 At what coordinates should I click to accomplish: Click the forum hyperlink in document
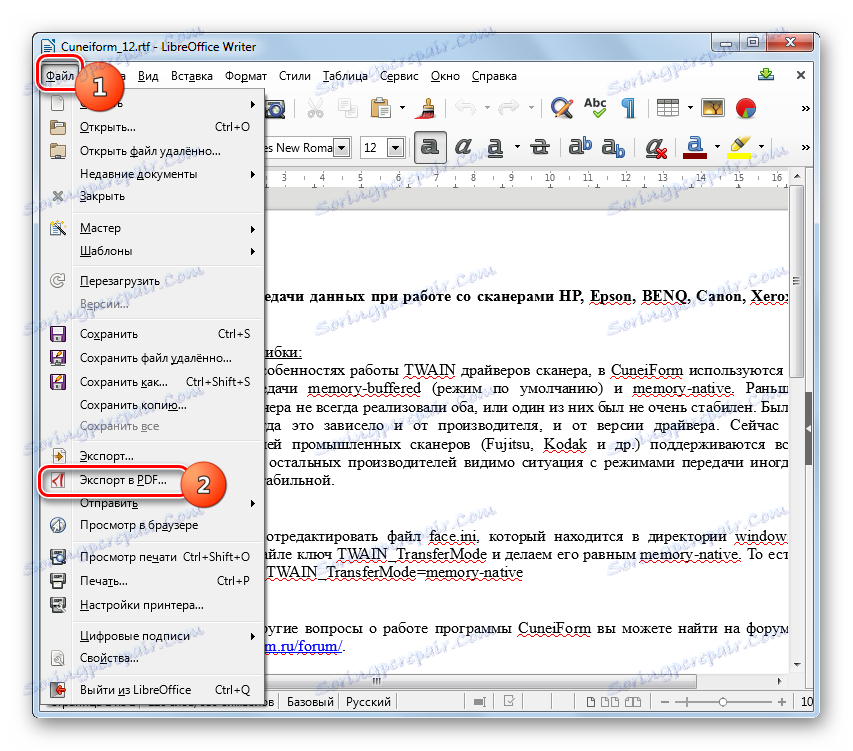tap(304, 646)
